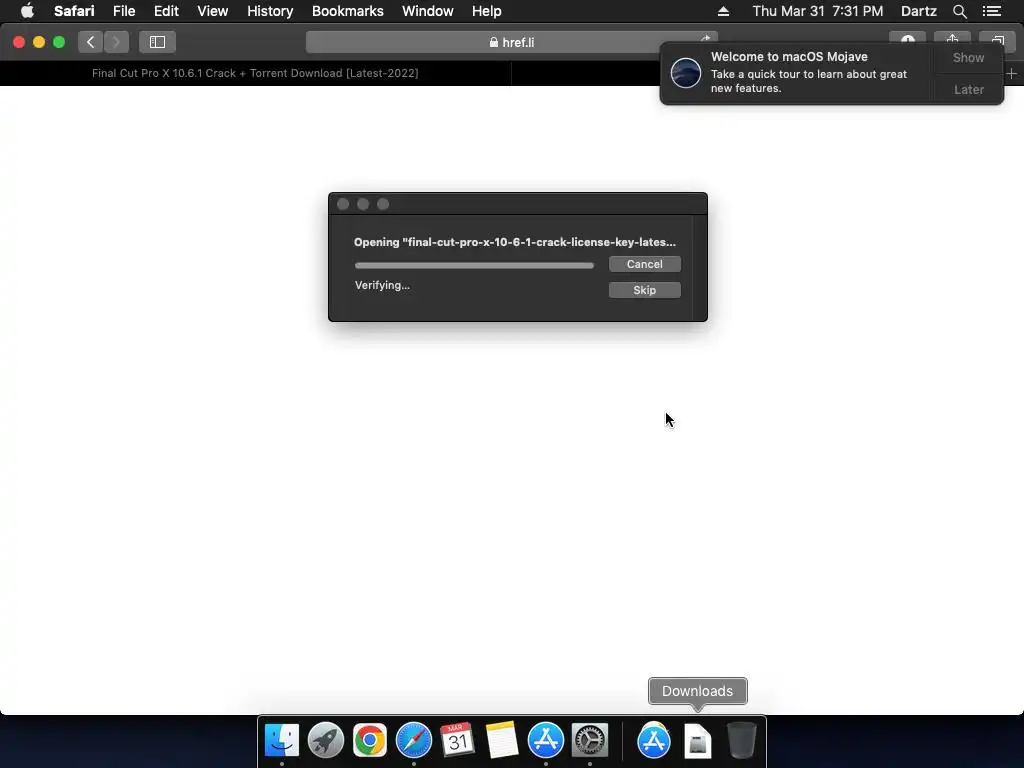Screen dimensions: 1024x768
Task: Skip verifying the disk image
Action: click(645, 290)
